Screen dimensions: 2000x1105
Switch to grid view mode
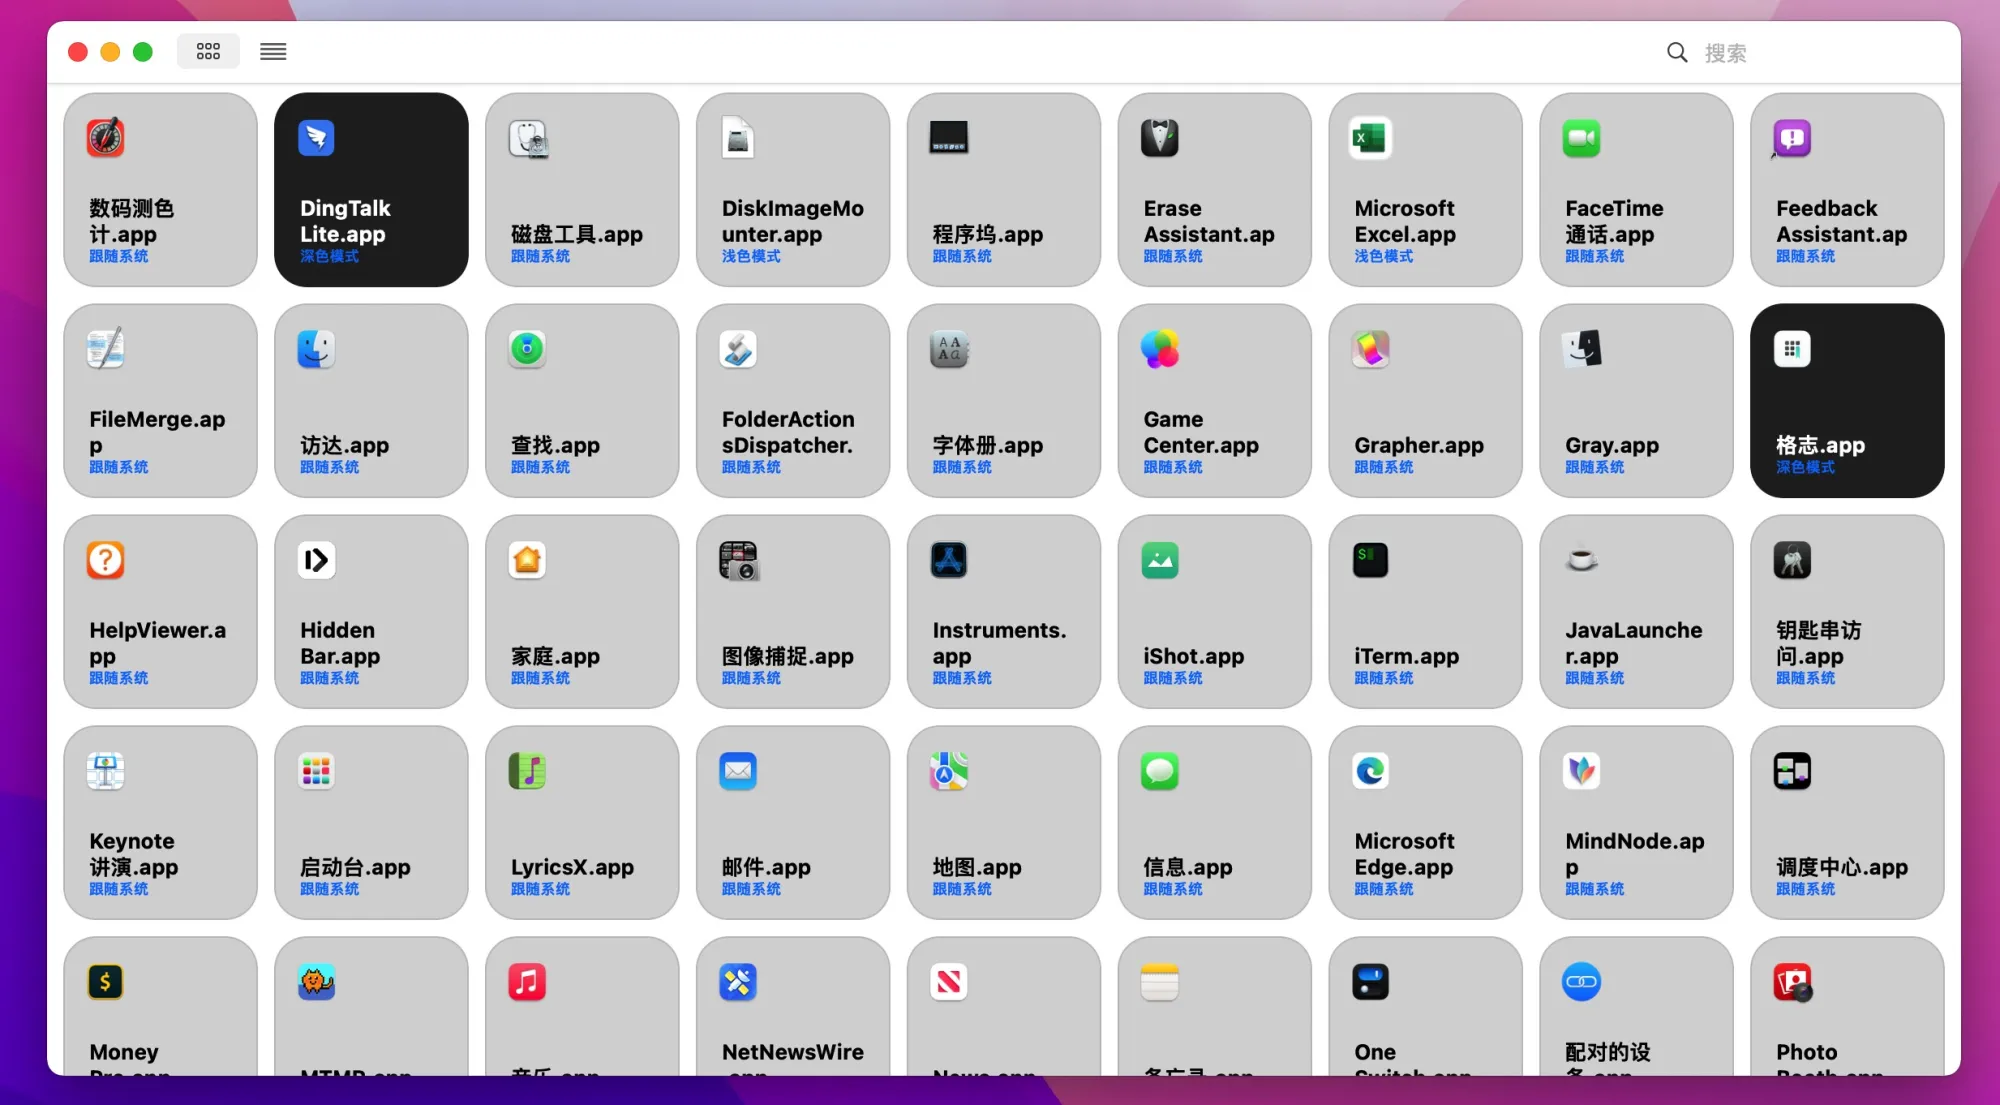(x=208, y=51)
